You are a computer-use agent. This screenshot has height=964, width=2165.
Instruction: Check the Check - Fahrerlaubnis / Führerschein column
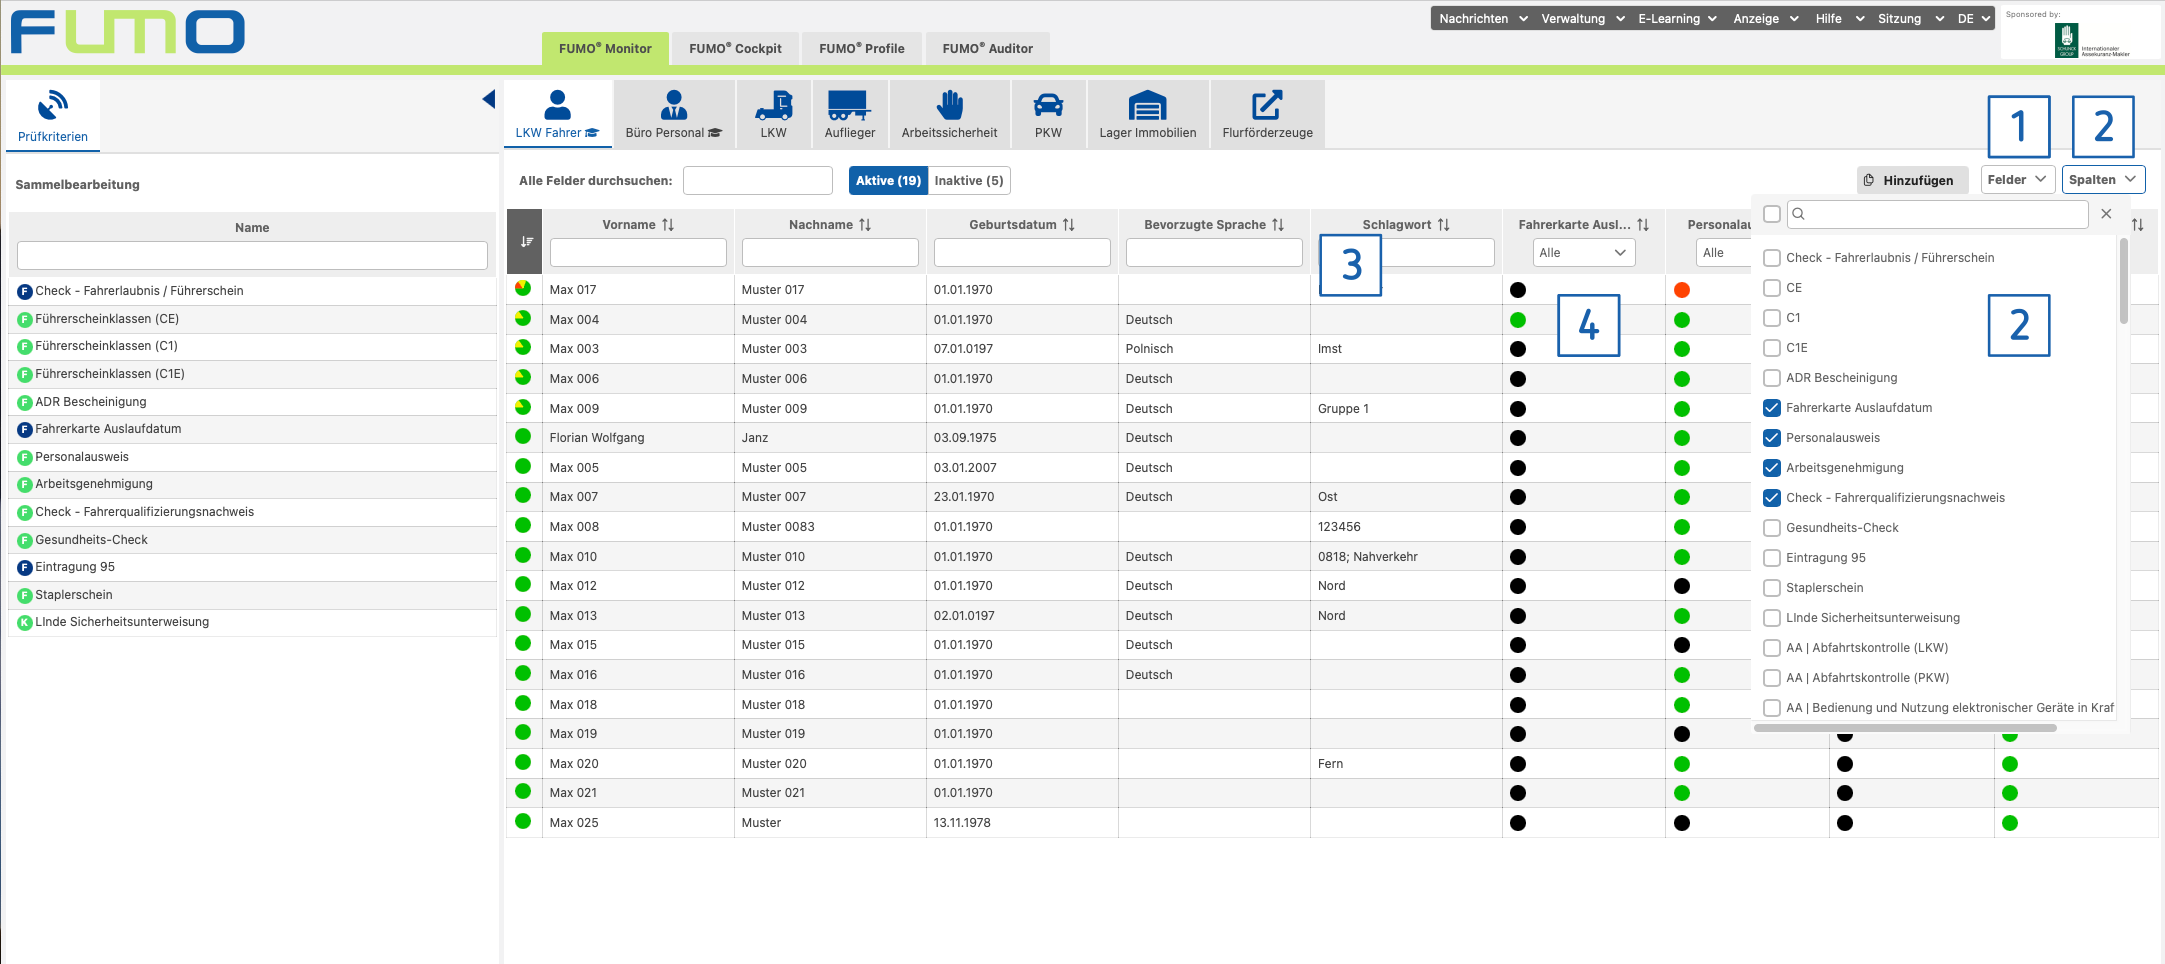tap(1772, 258)
